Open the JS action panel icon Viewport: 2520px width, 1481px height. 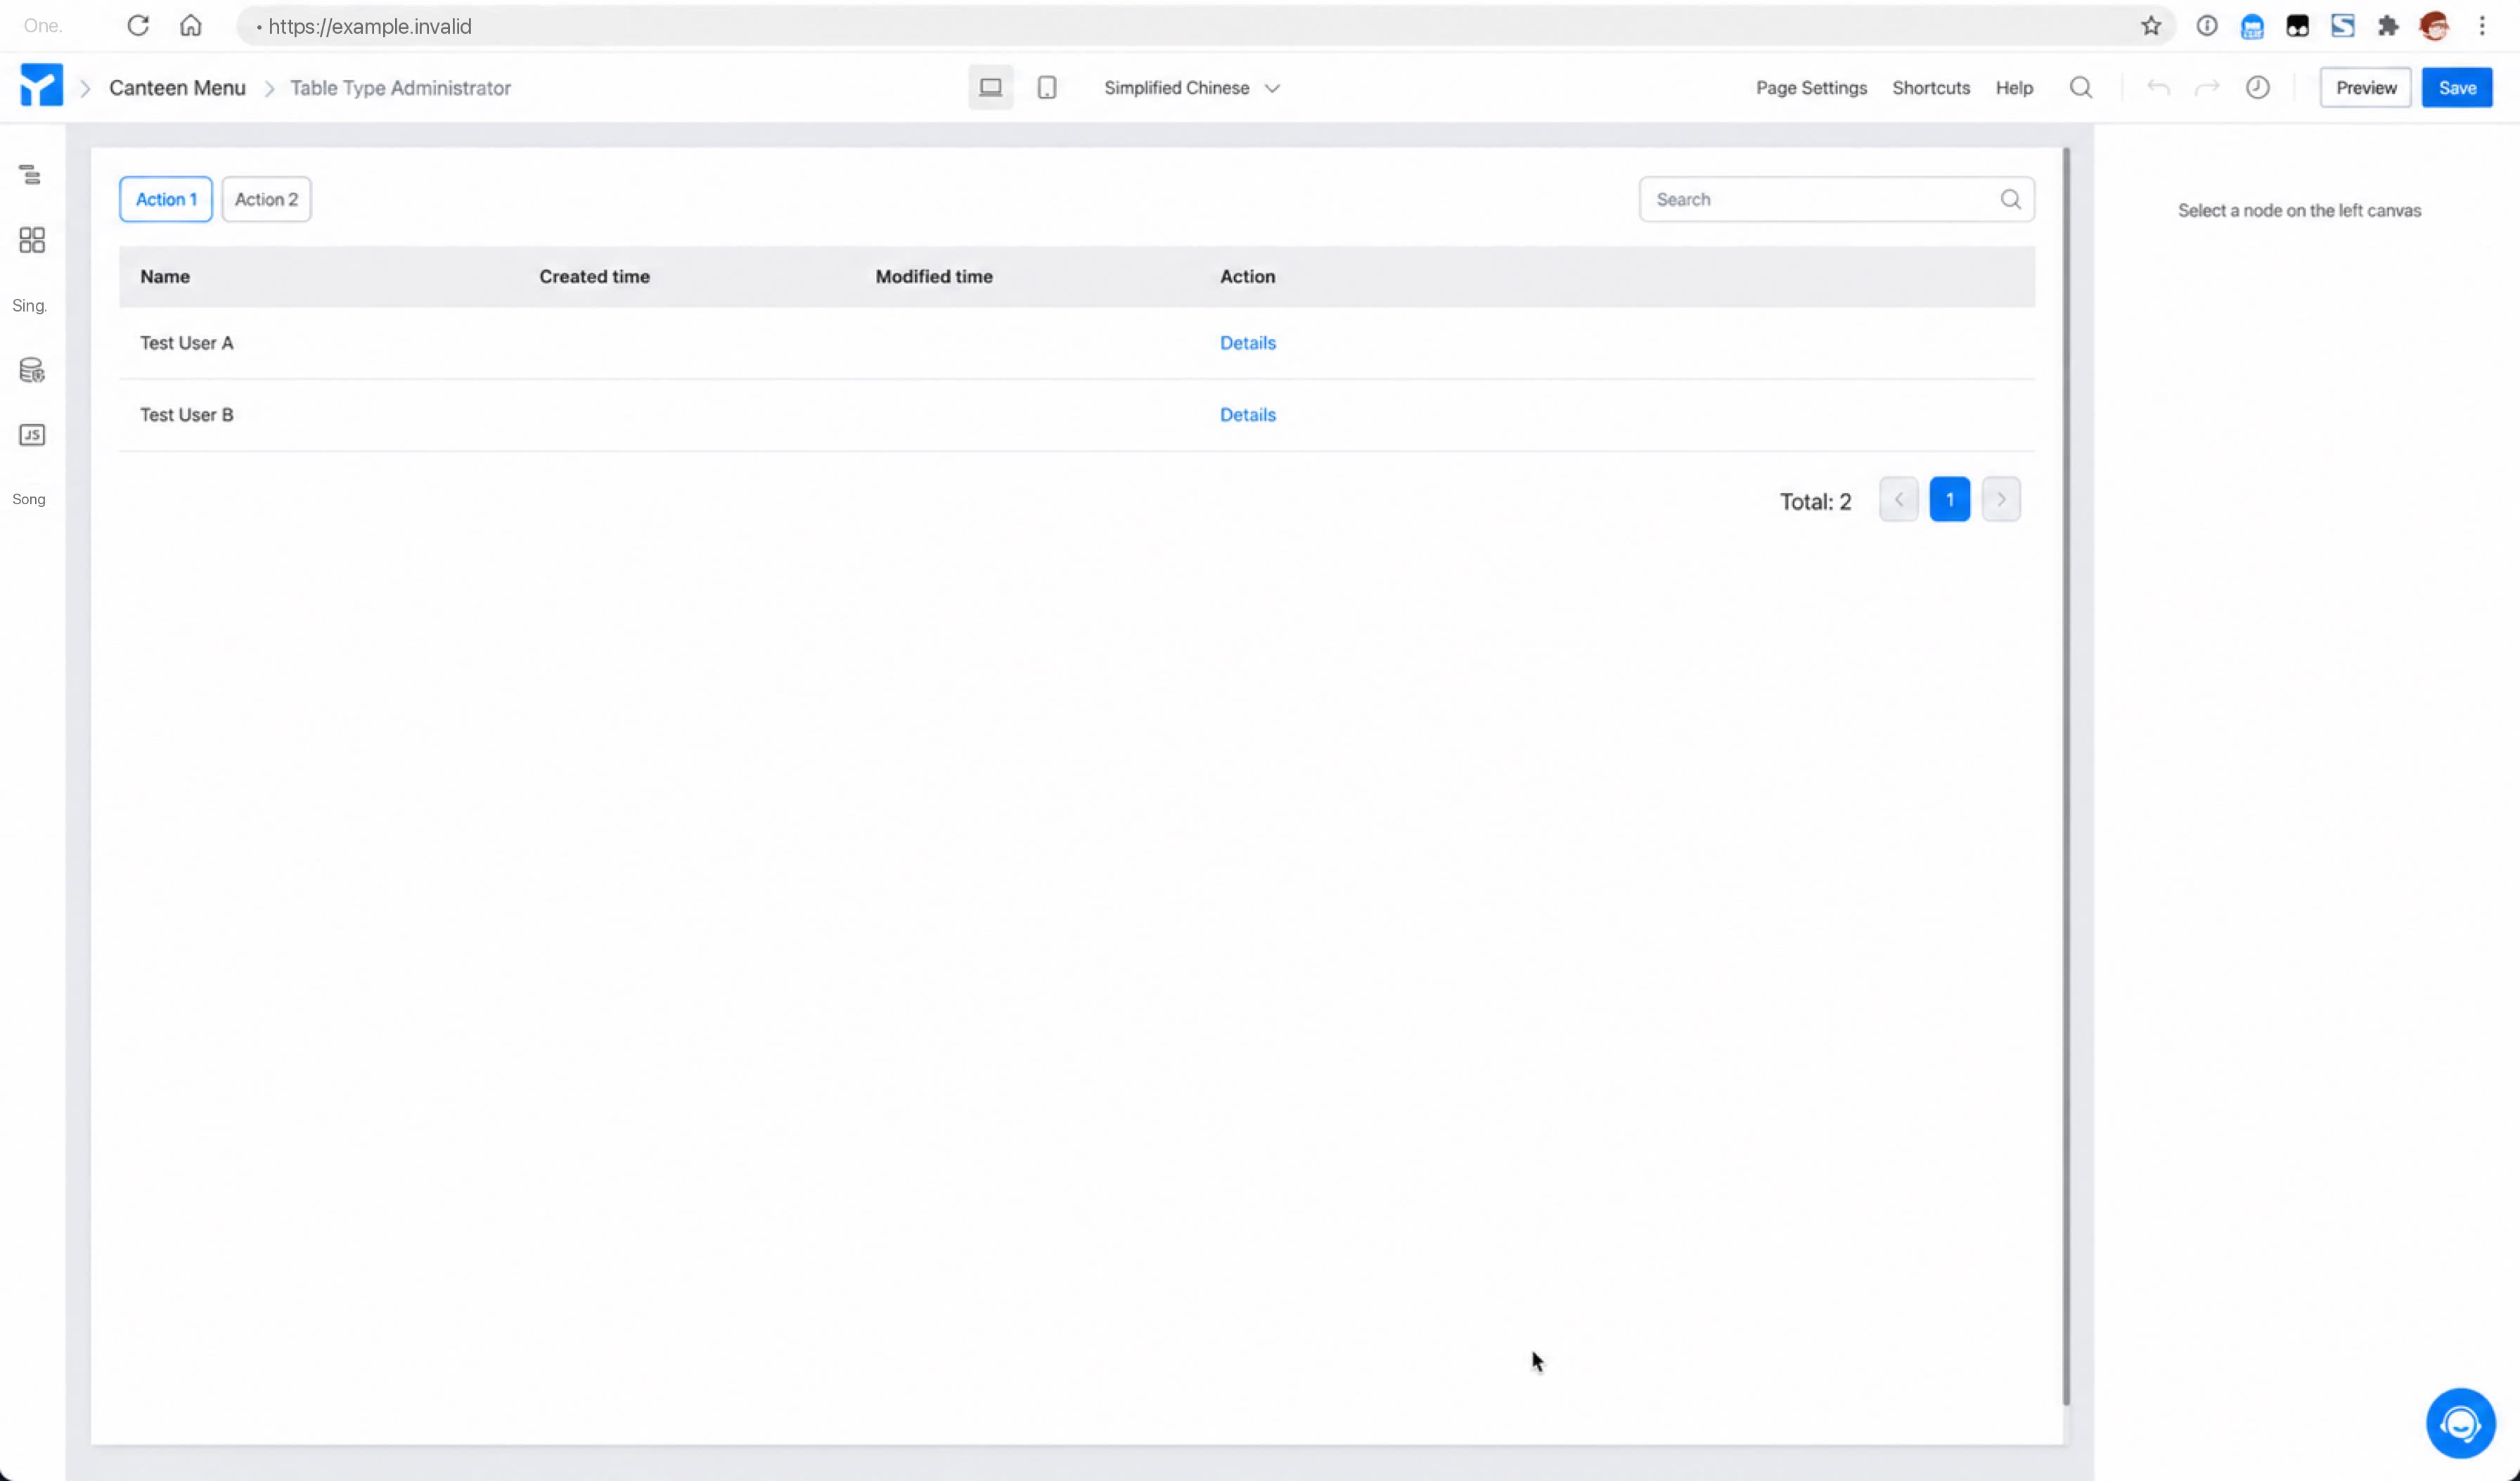31,435
